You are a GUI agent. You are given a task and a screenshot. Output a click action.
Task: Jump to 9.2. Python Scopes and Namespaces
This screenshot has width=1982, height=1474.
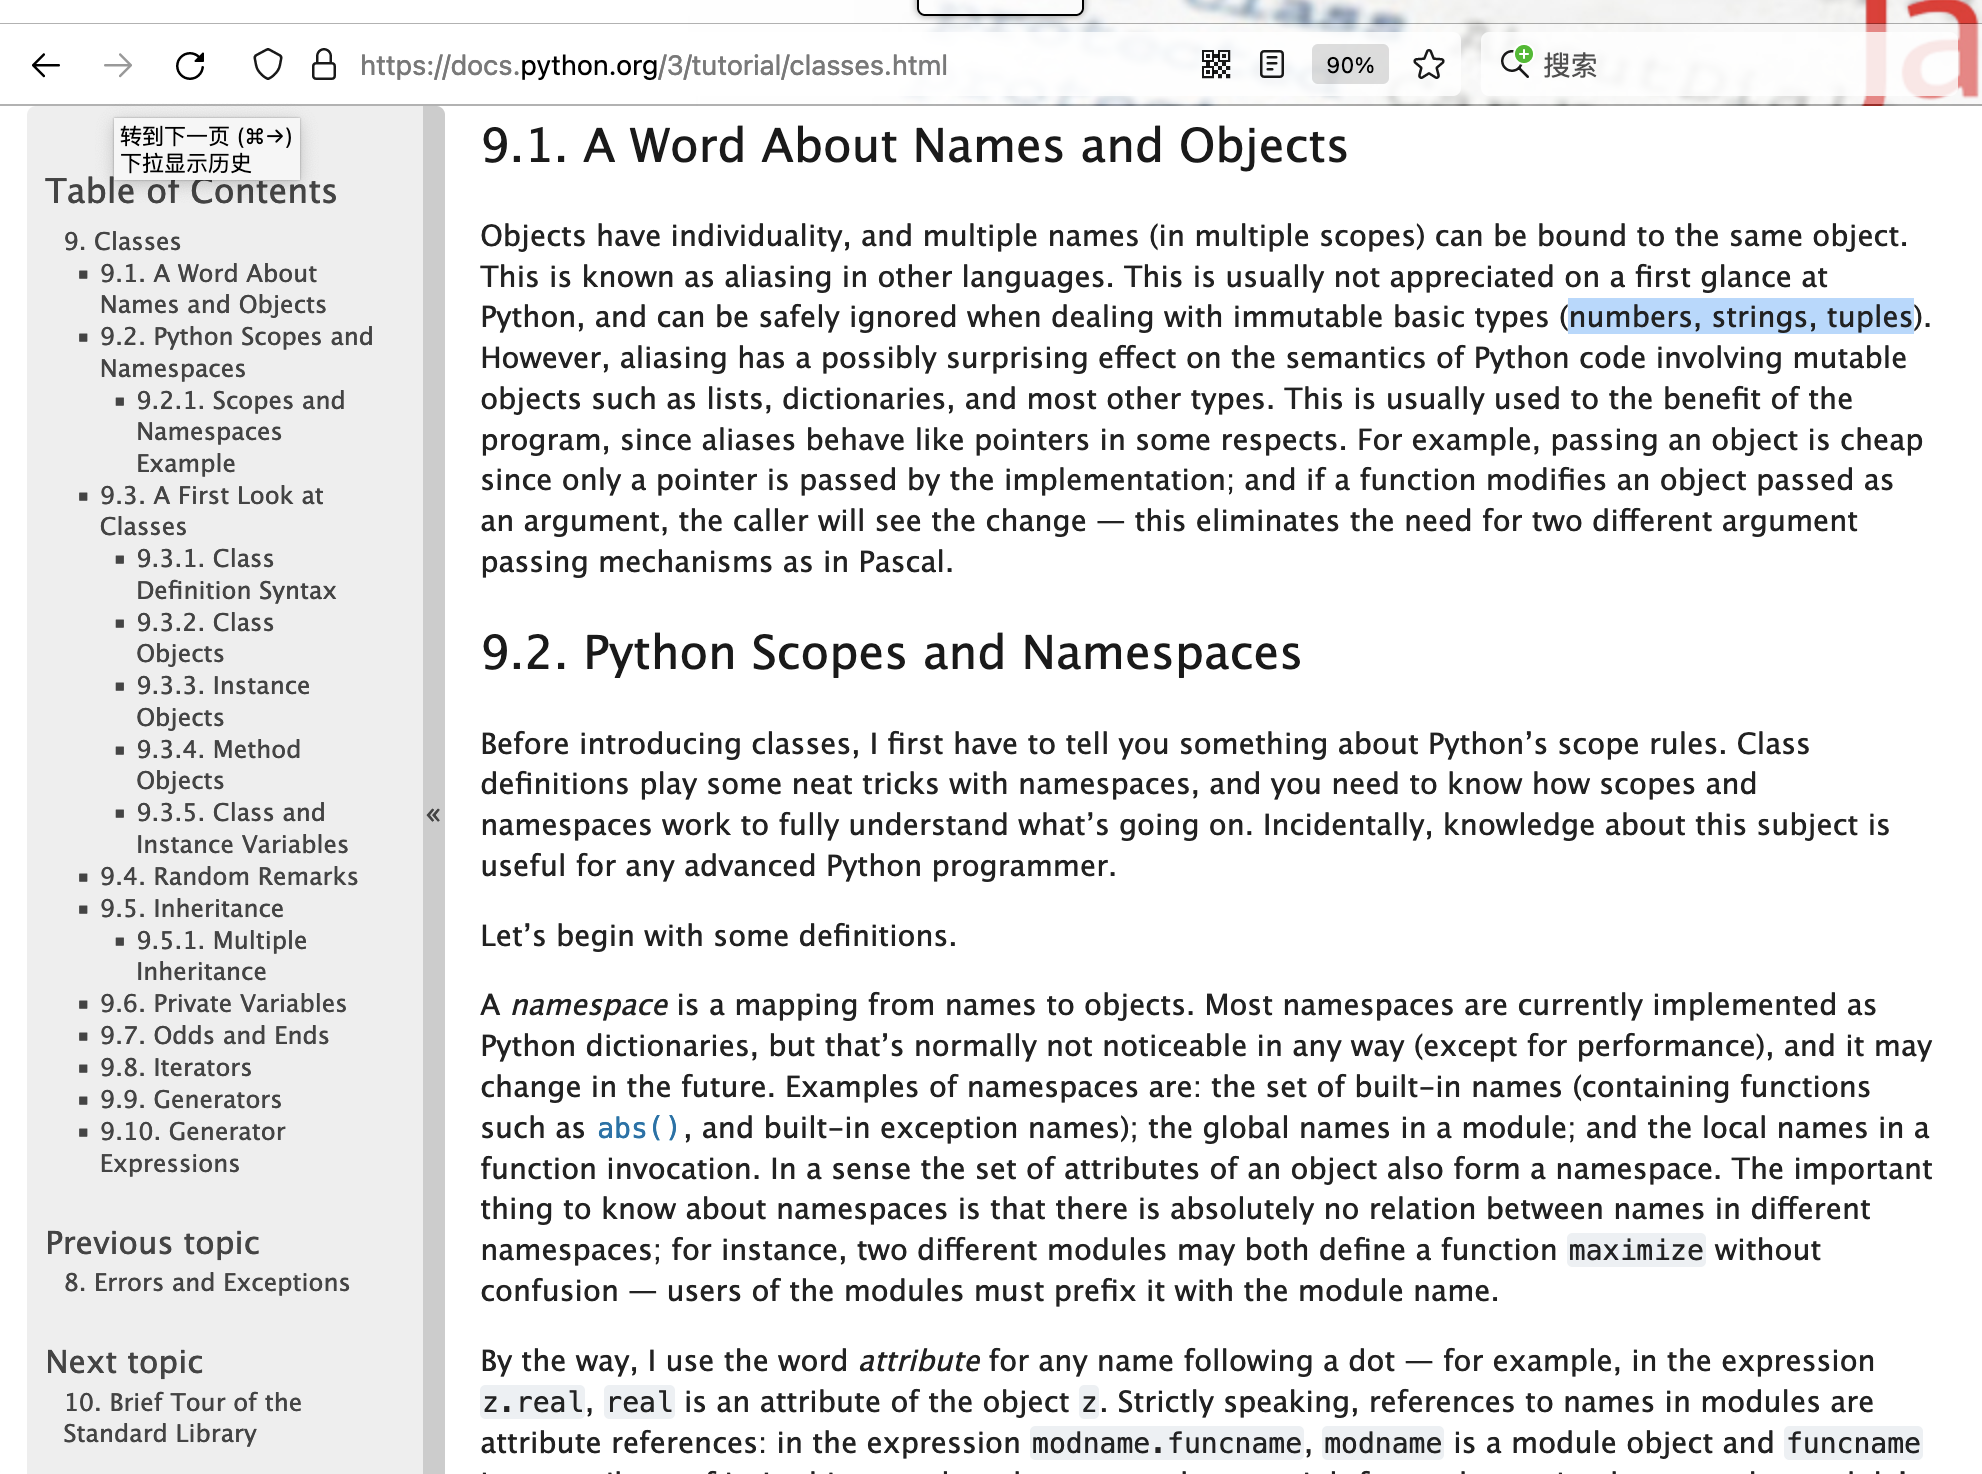[x=236, y=352]
